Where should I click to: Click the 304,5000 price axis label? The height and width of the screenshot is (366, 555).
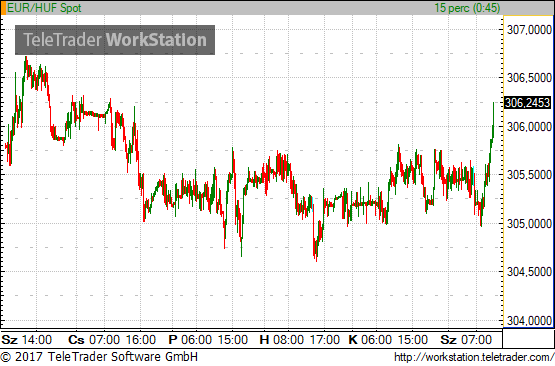pyautogui.click(x=529, y=272)
